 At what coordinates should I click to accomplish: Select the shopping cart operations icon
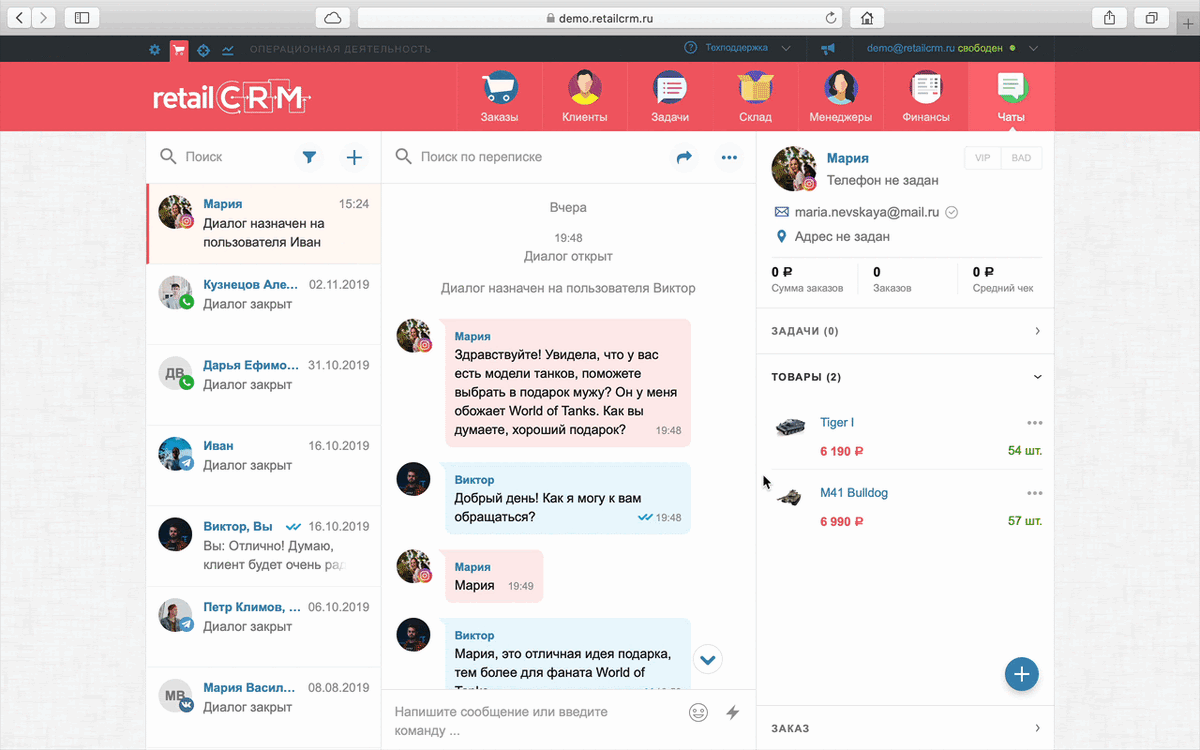[x=179, y=49]
